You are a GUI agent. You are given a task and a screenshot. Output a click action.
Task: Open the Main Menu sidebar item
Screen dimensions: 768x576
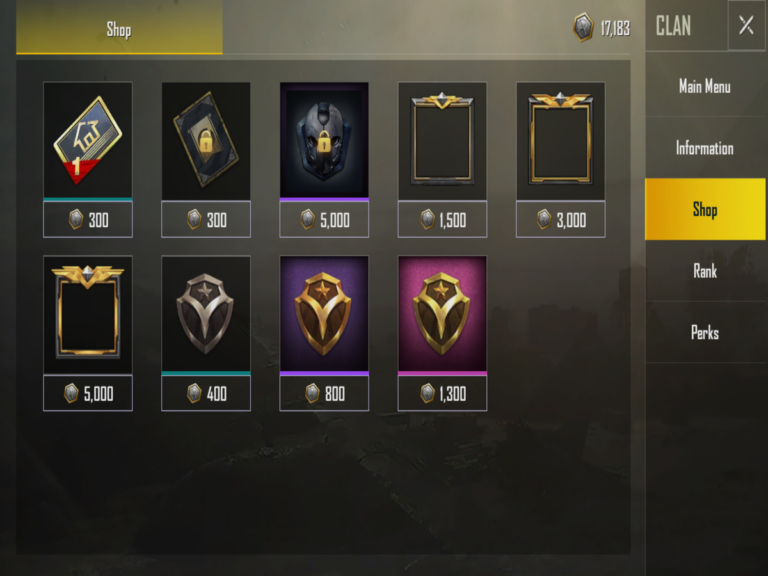click(705, 86)
